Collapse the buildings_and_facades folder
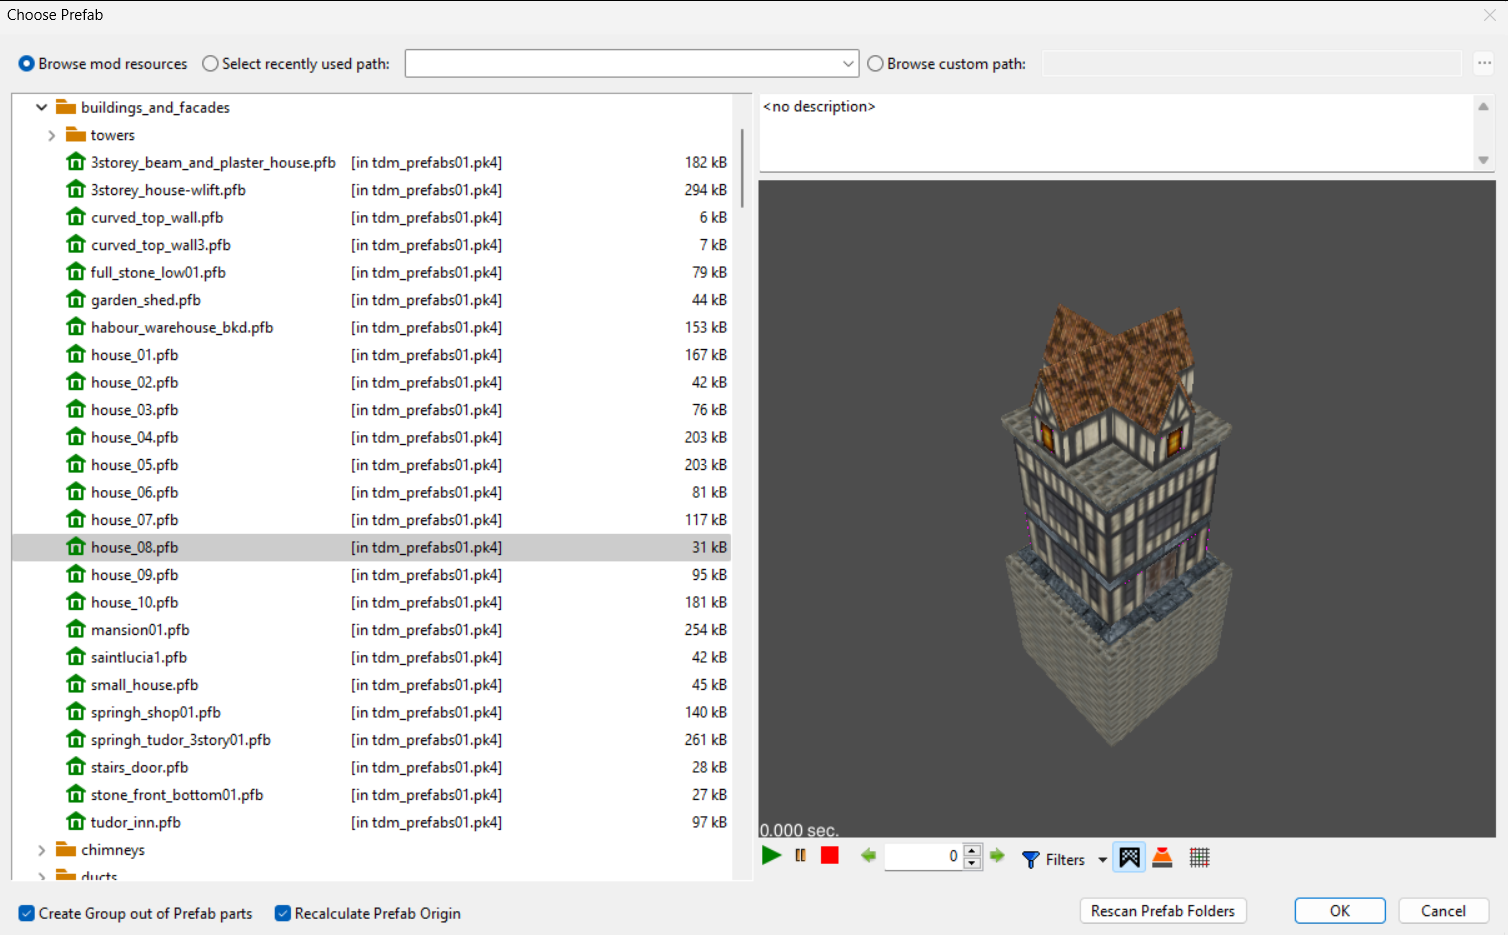1508x935 pixels. [41, 108]
